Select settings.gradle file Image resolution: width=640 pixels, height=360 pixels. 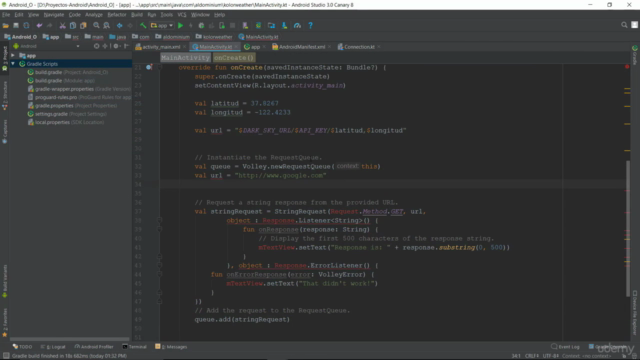67,114
